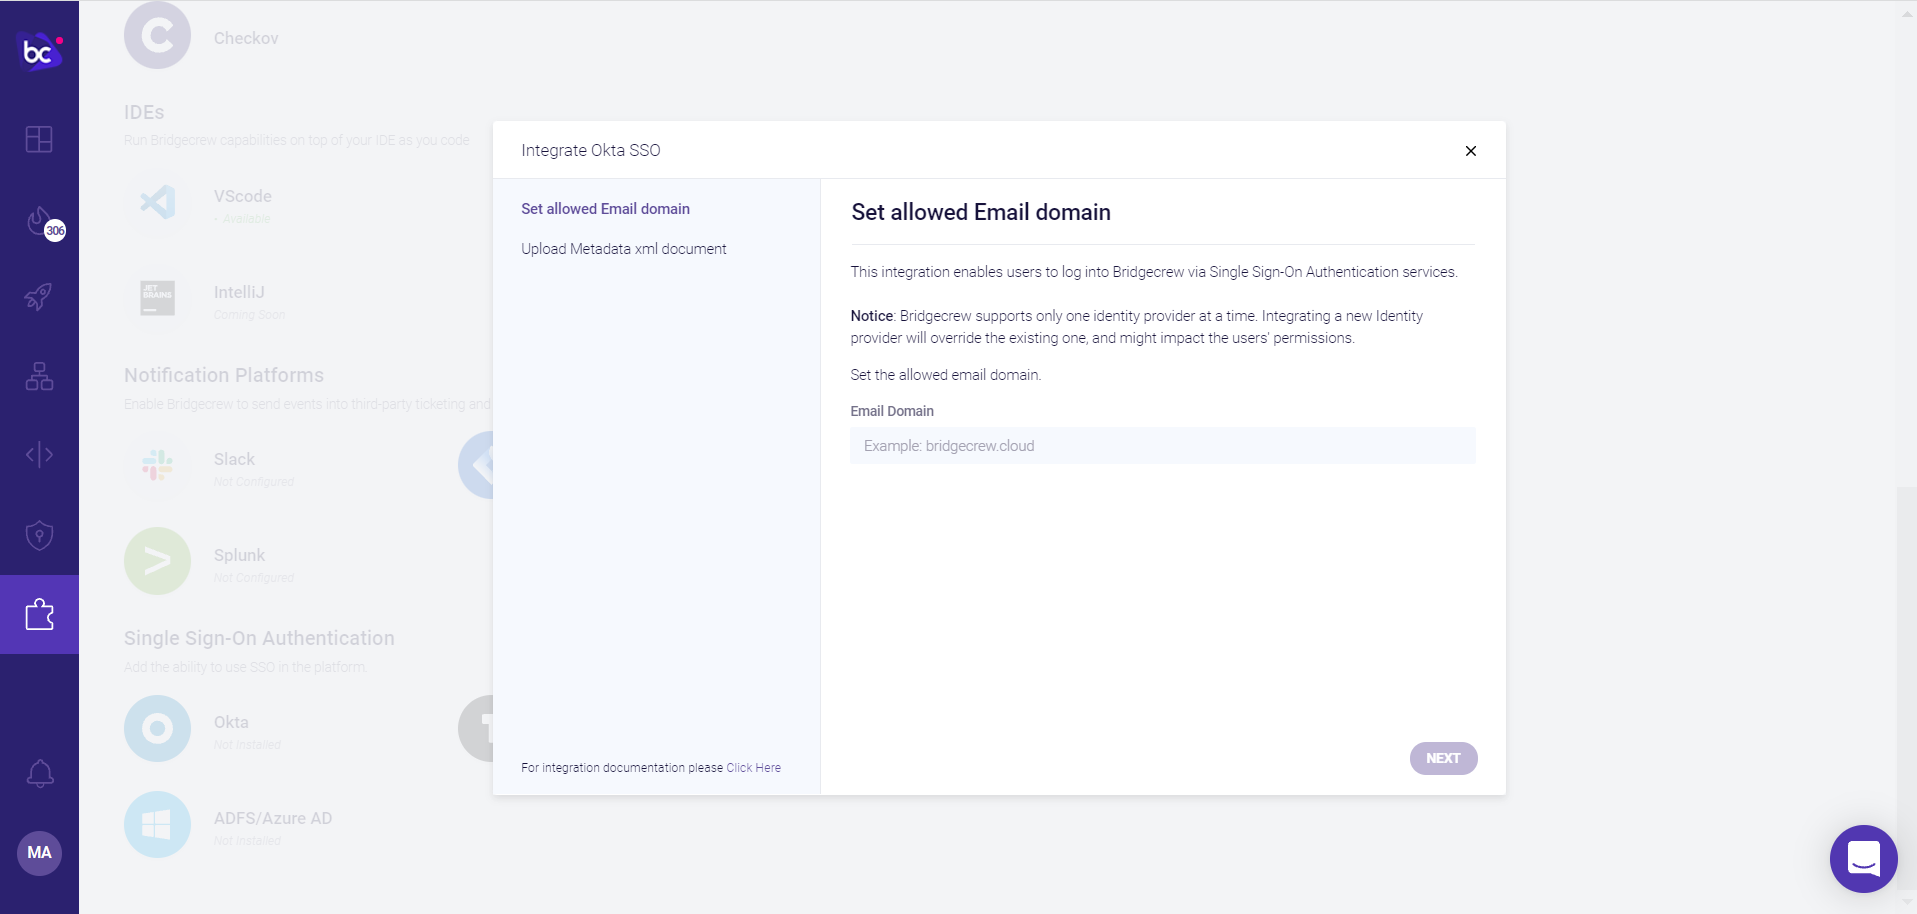Select the Checkov integration icon
Screen dimensions: 1917x914
[157, 36]
